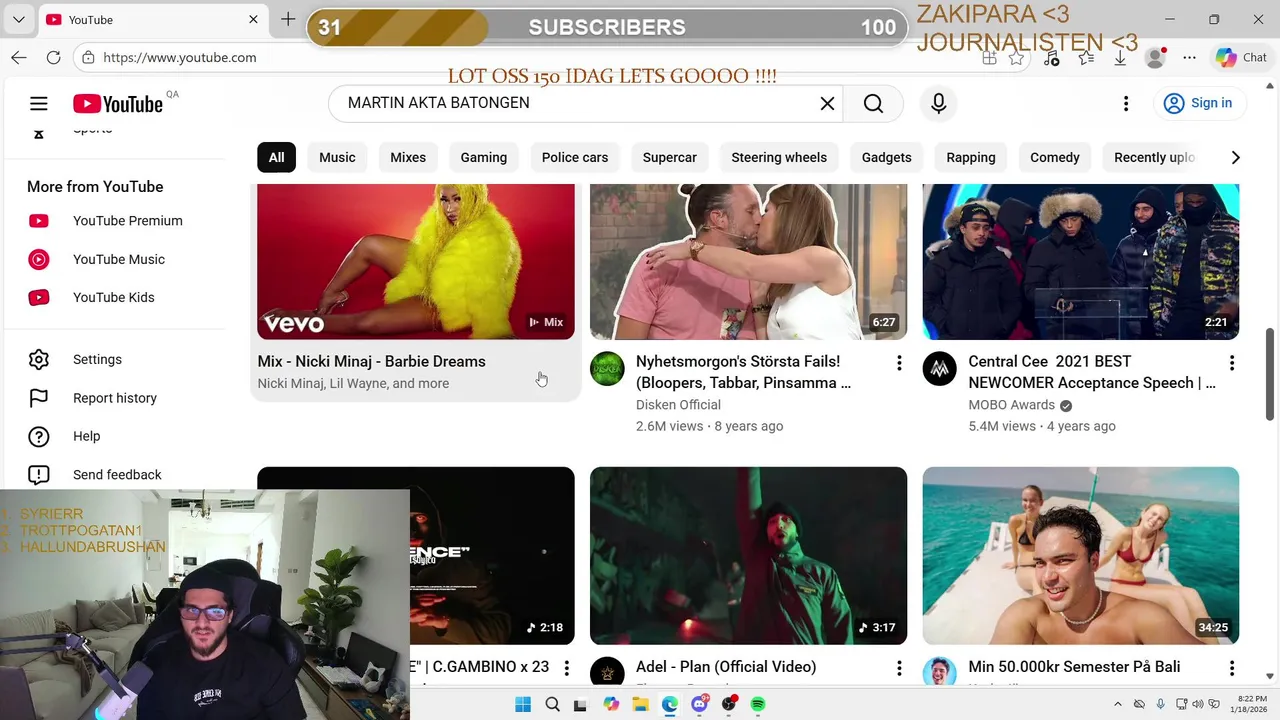Select the Supercar filter chip
This screenshot has height=720, width=1280.
point(670,157)
